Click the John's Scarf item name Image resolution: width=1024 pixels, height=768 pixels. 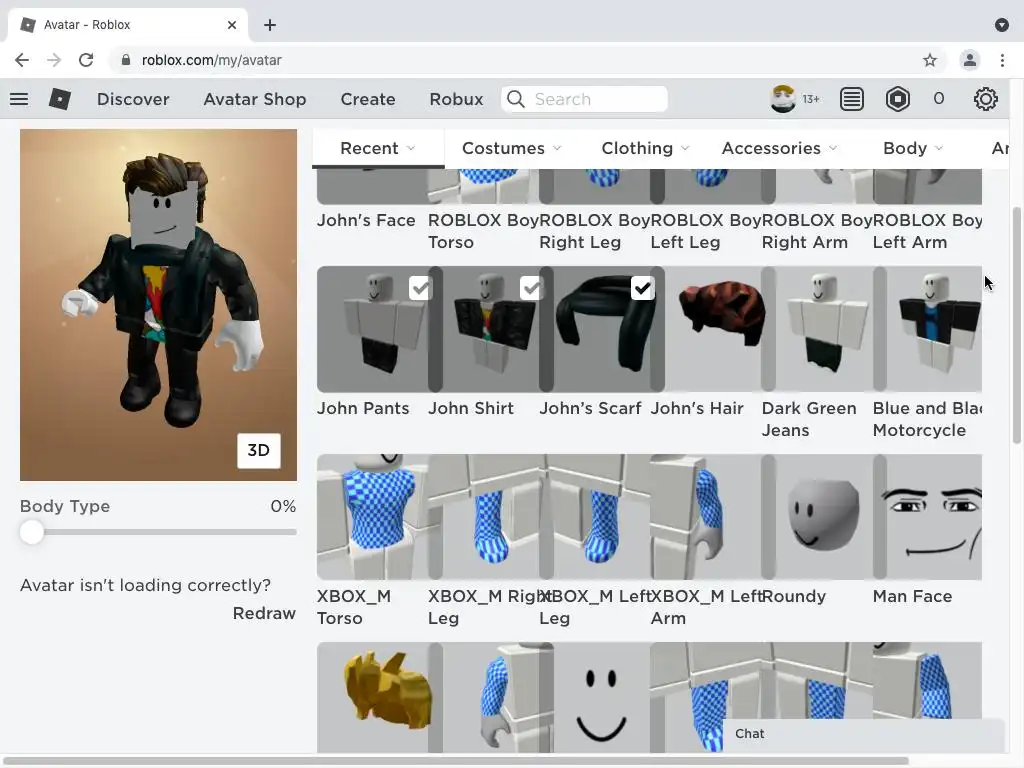(x=590, y=408)
